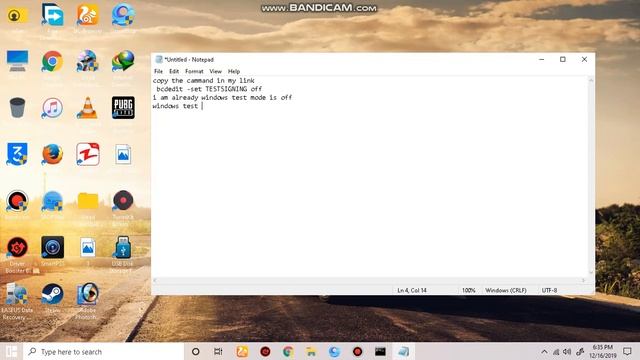Open the notification Action Center
Screen dimensions: 640x360
click(627, 351)
